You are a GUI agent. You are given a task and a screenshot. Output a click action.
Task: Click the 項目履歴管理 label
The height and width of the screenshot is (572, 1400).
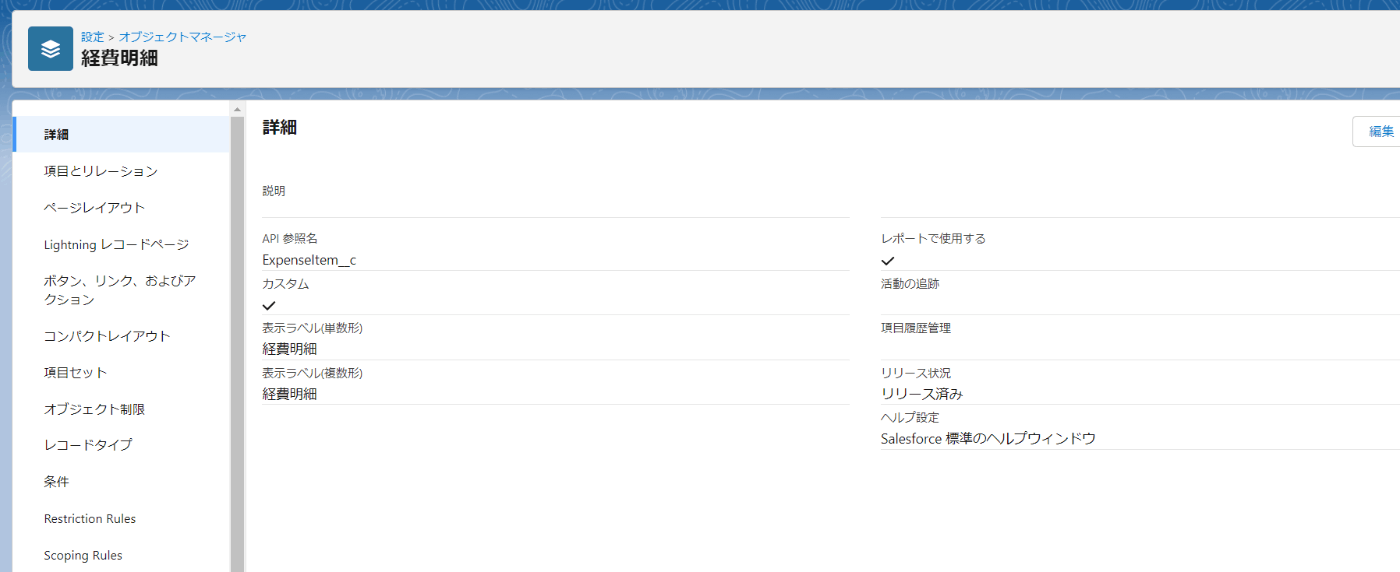point(916,328)
